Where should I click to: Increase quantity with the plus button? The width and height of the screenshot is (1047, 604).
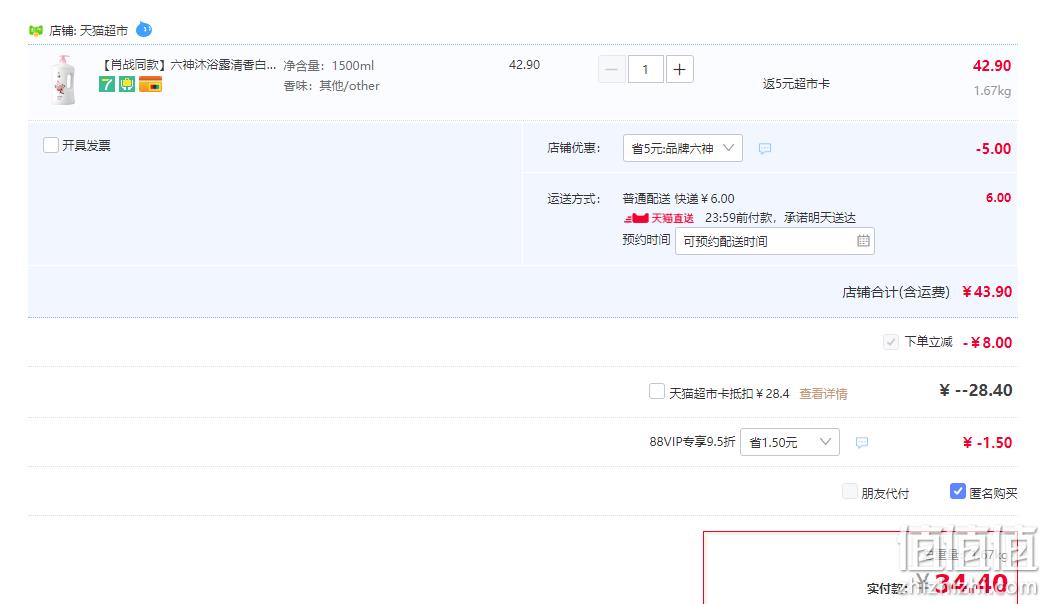click(680, 69)
